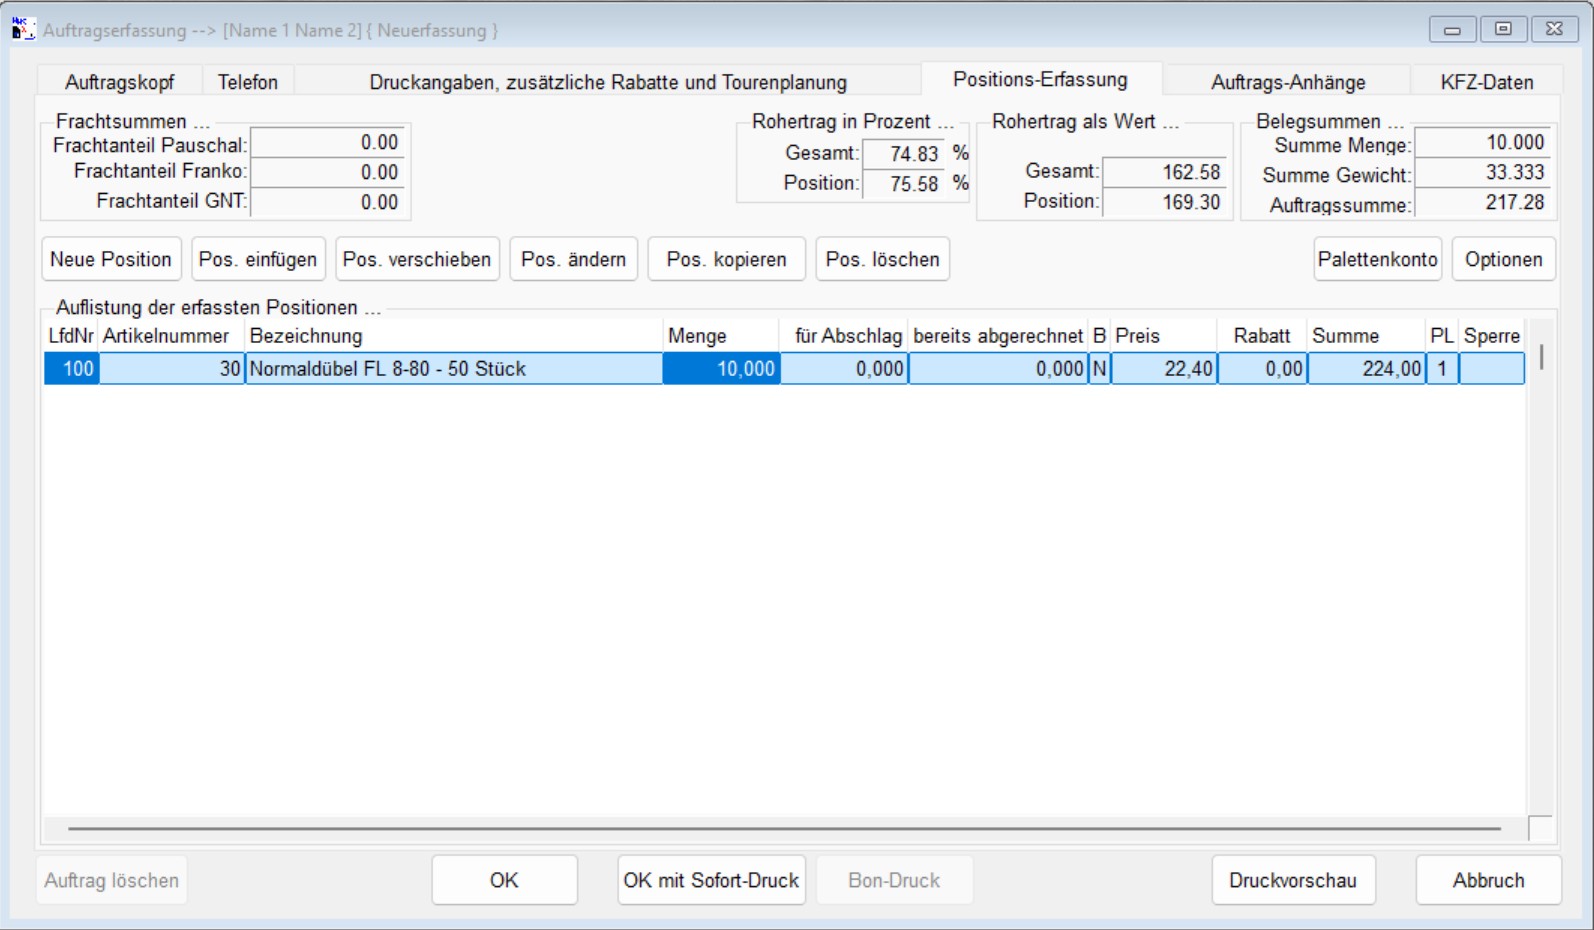Select the KFZ-Daten tab
The width and height of the screenshot is (1594, 930).
pyautogui.click(x=1486, y=82)
